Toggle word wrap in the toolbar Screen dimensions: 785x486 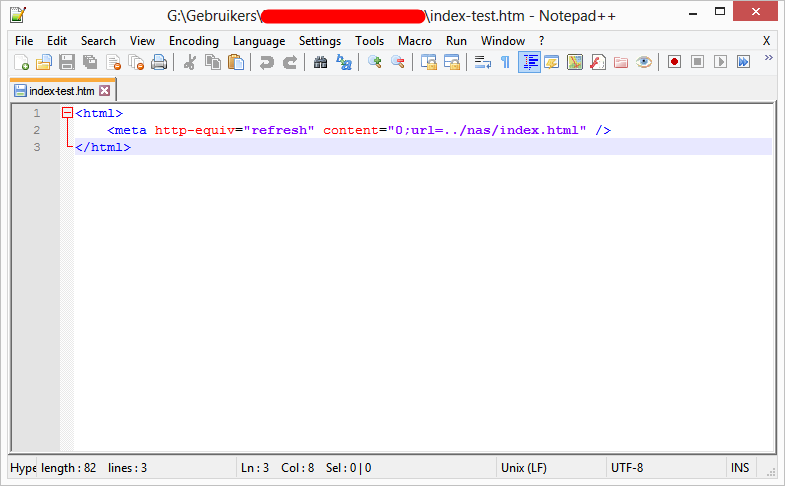(482, 62)
